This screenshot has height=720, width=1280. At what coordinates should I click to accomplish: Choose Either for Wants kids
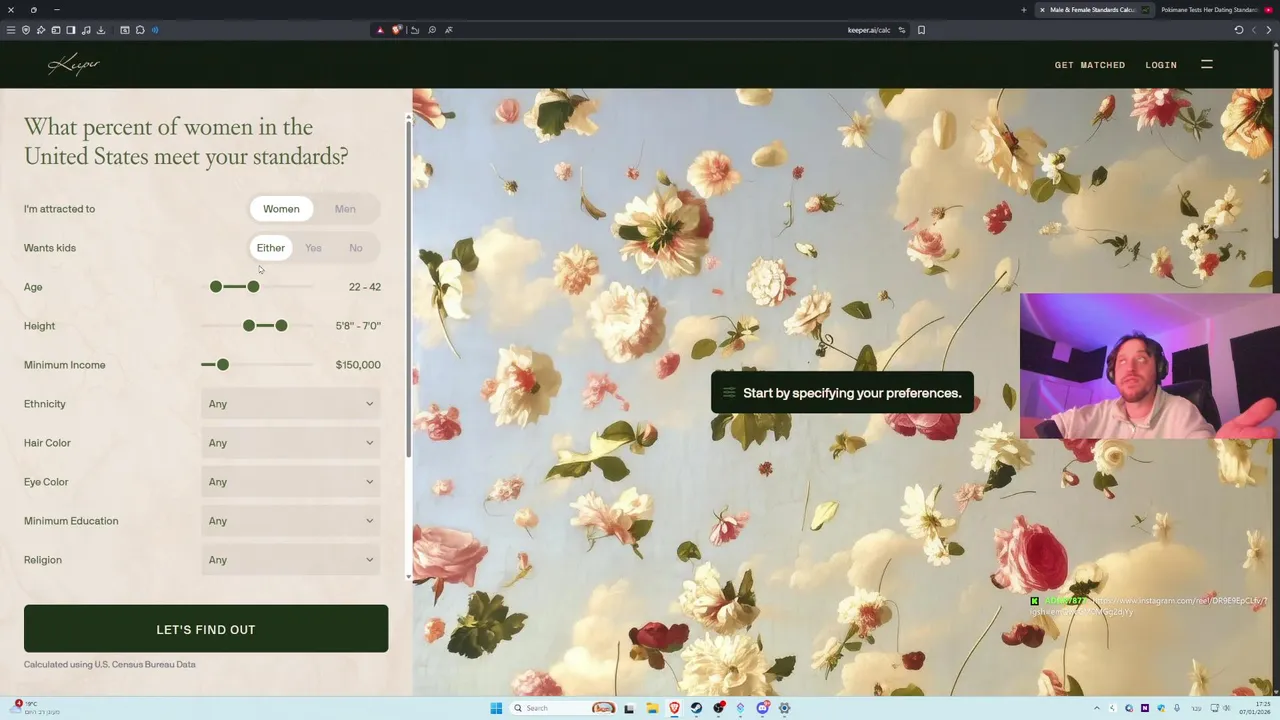click(271, 248)
